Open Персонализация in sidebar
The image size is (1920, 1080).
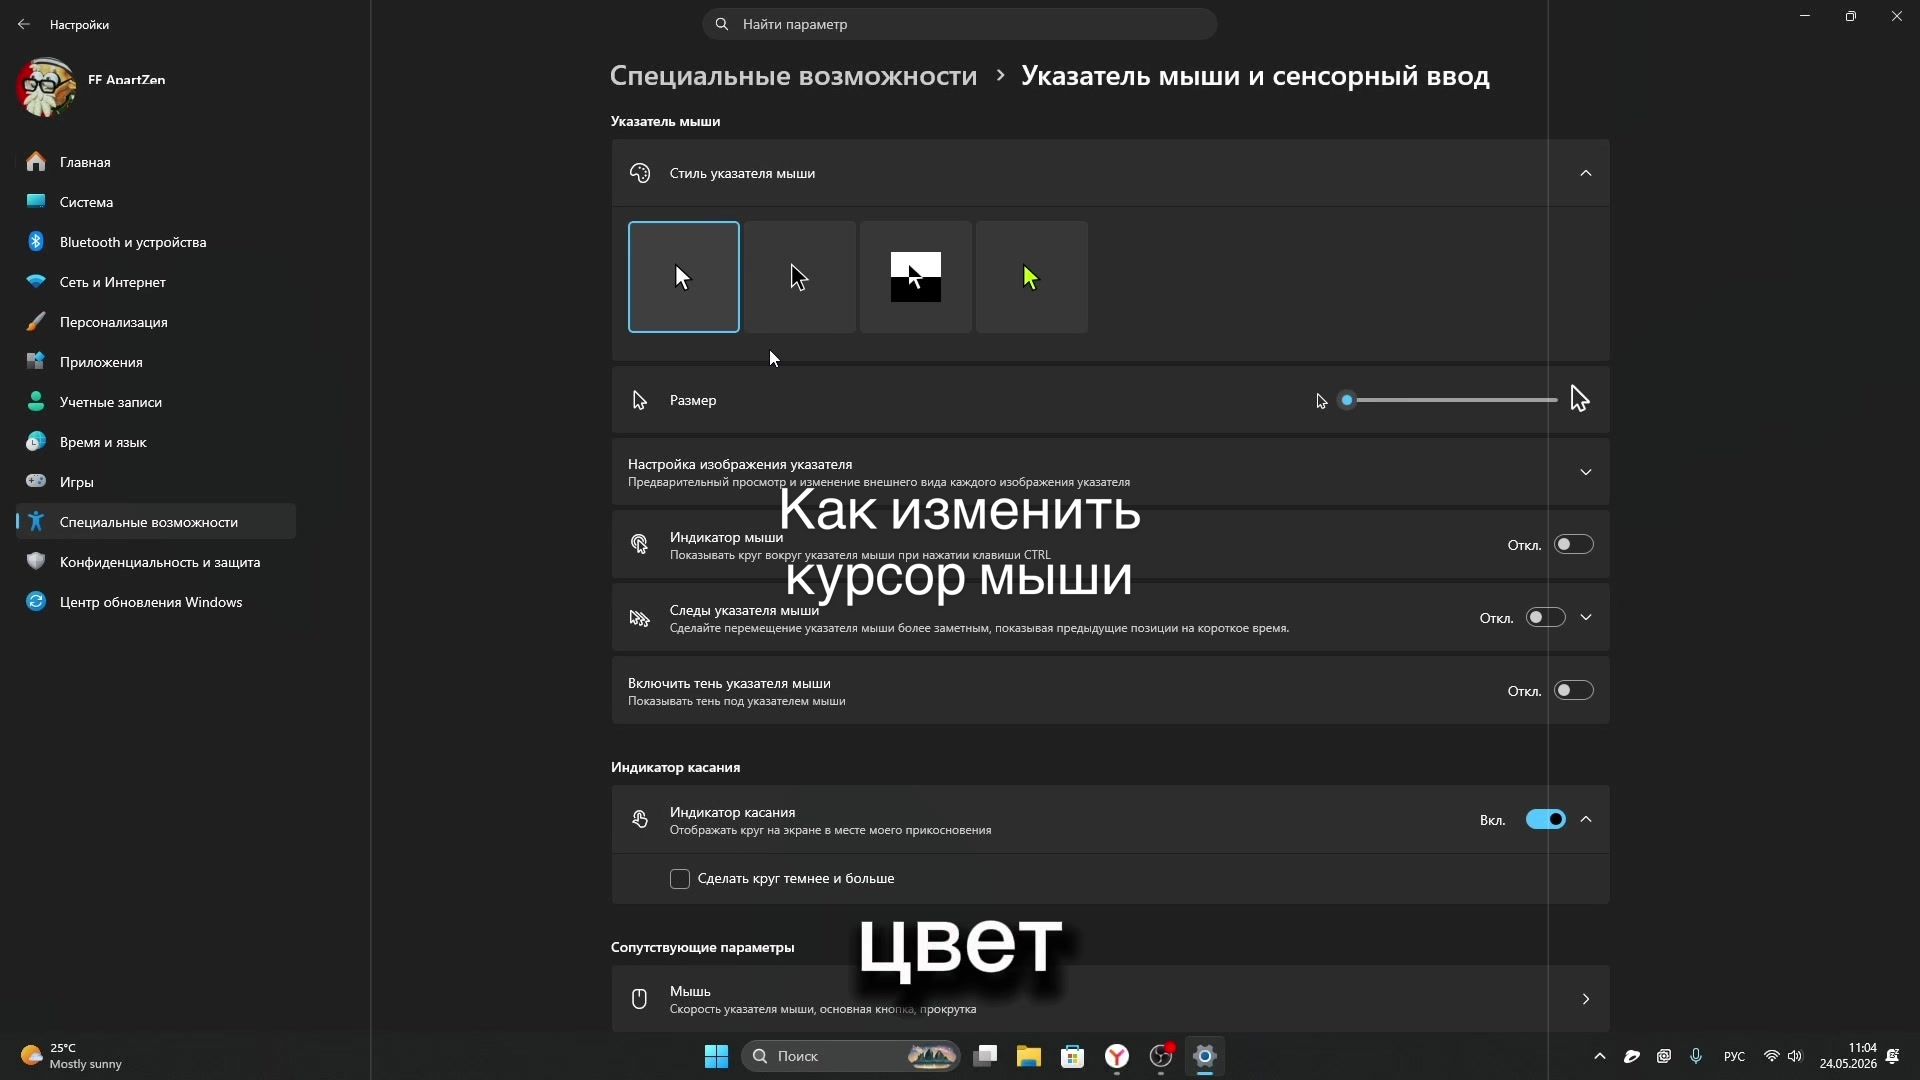(x=156, y=322)
